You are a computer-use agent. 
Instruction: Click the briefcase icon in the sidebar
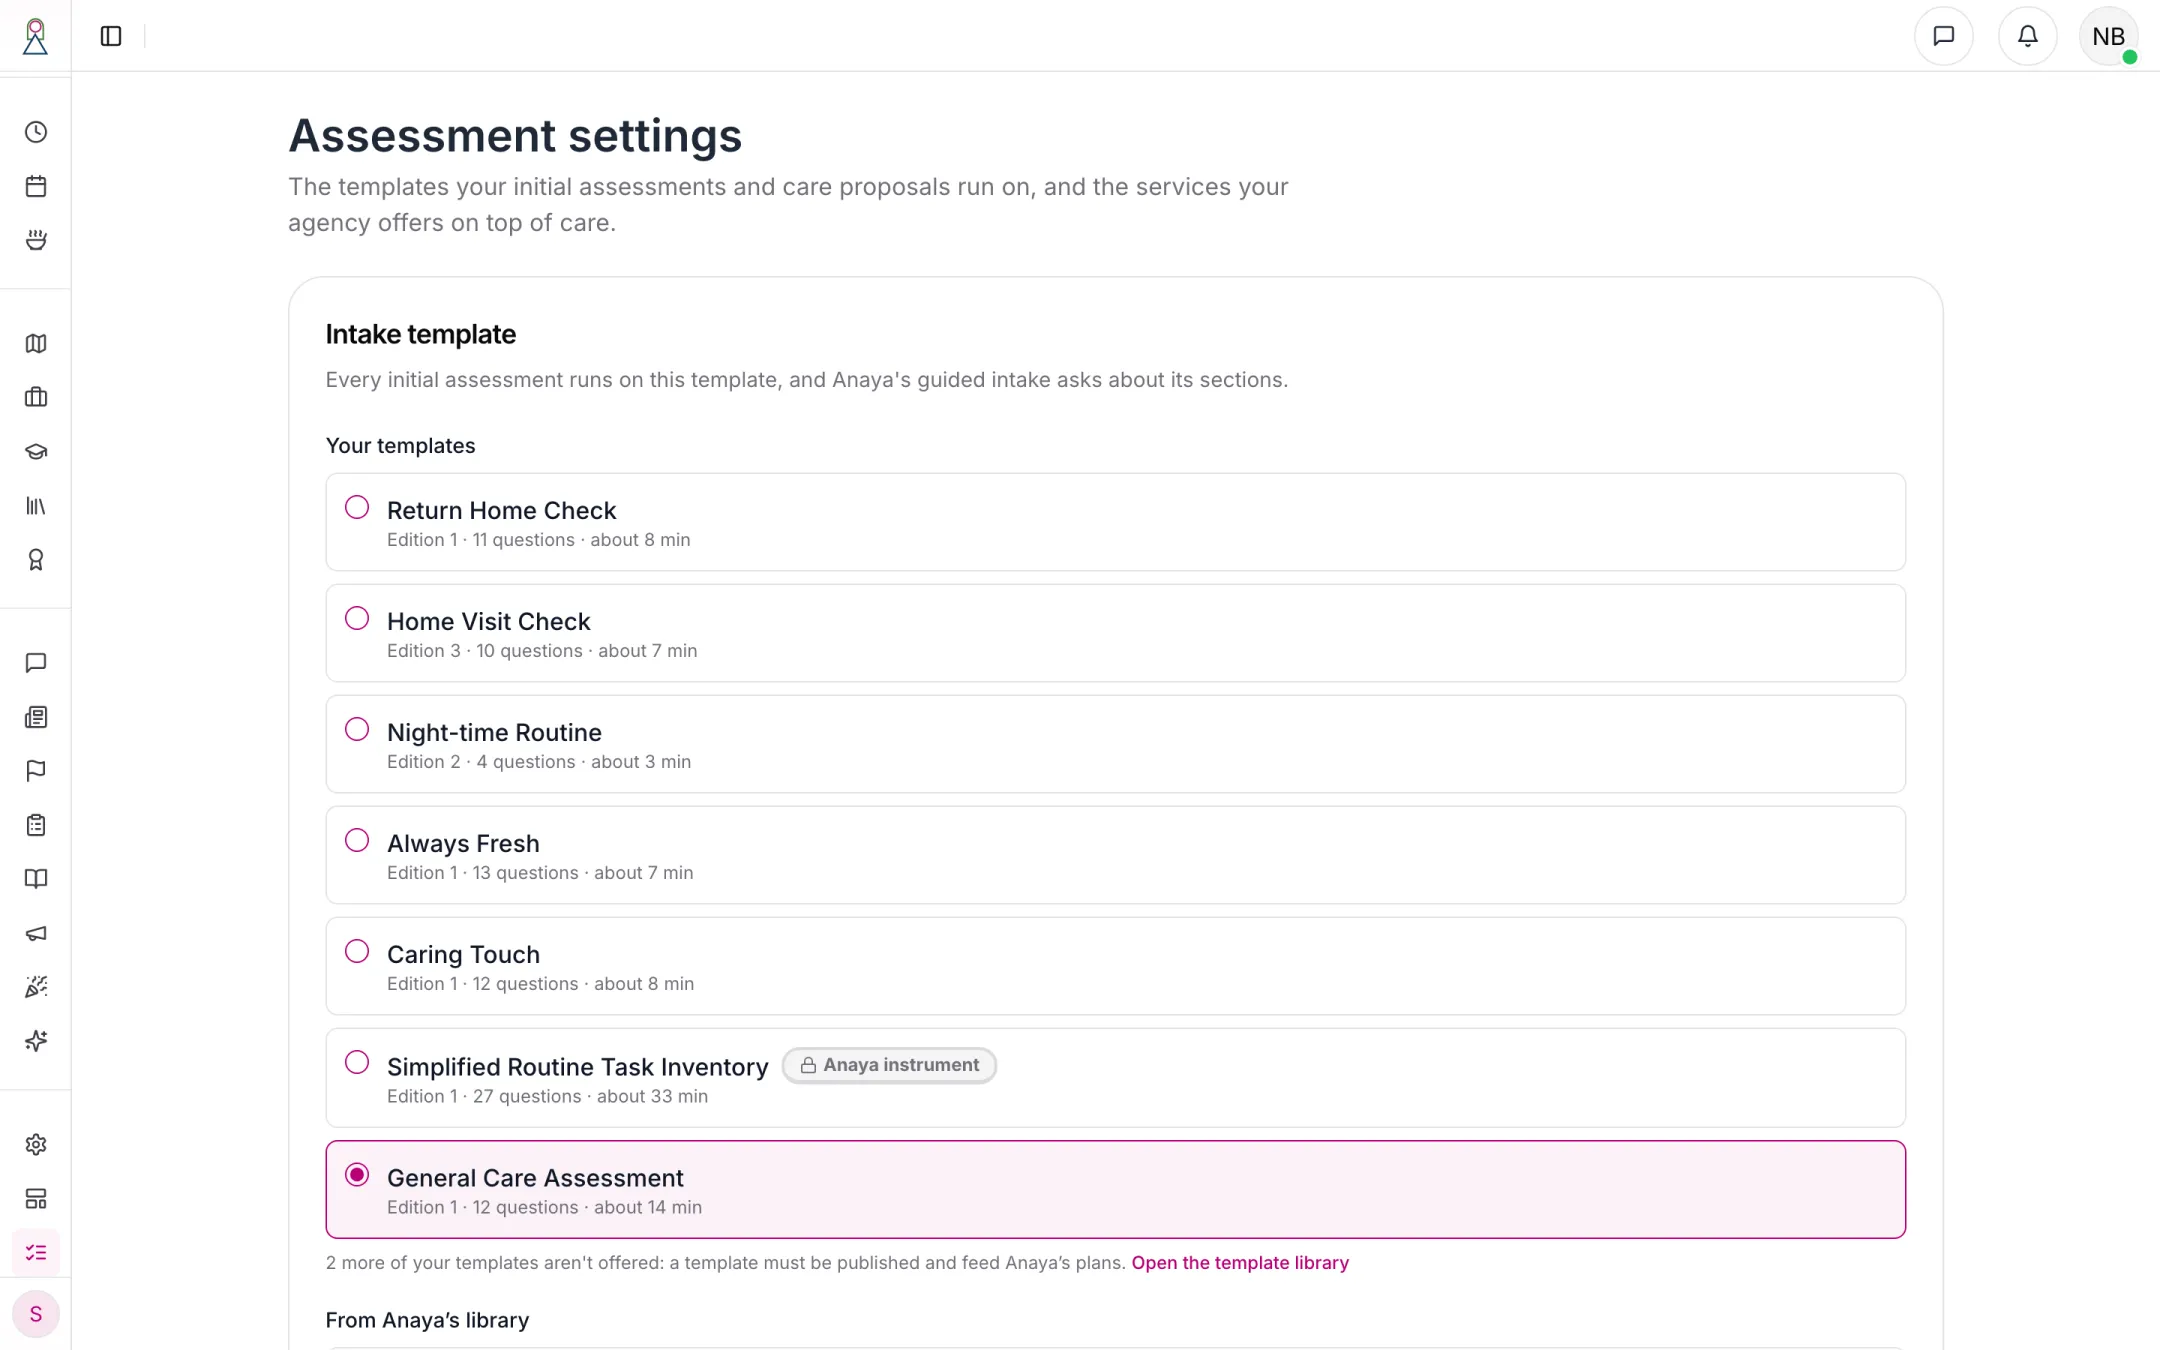36,397
